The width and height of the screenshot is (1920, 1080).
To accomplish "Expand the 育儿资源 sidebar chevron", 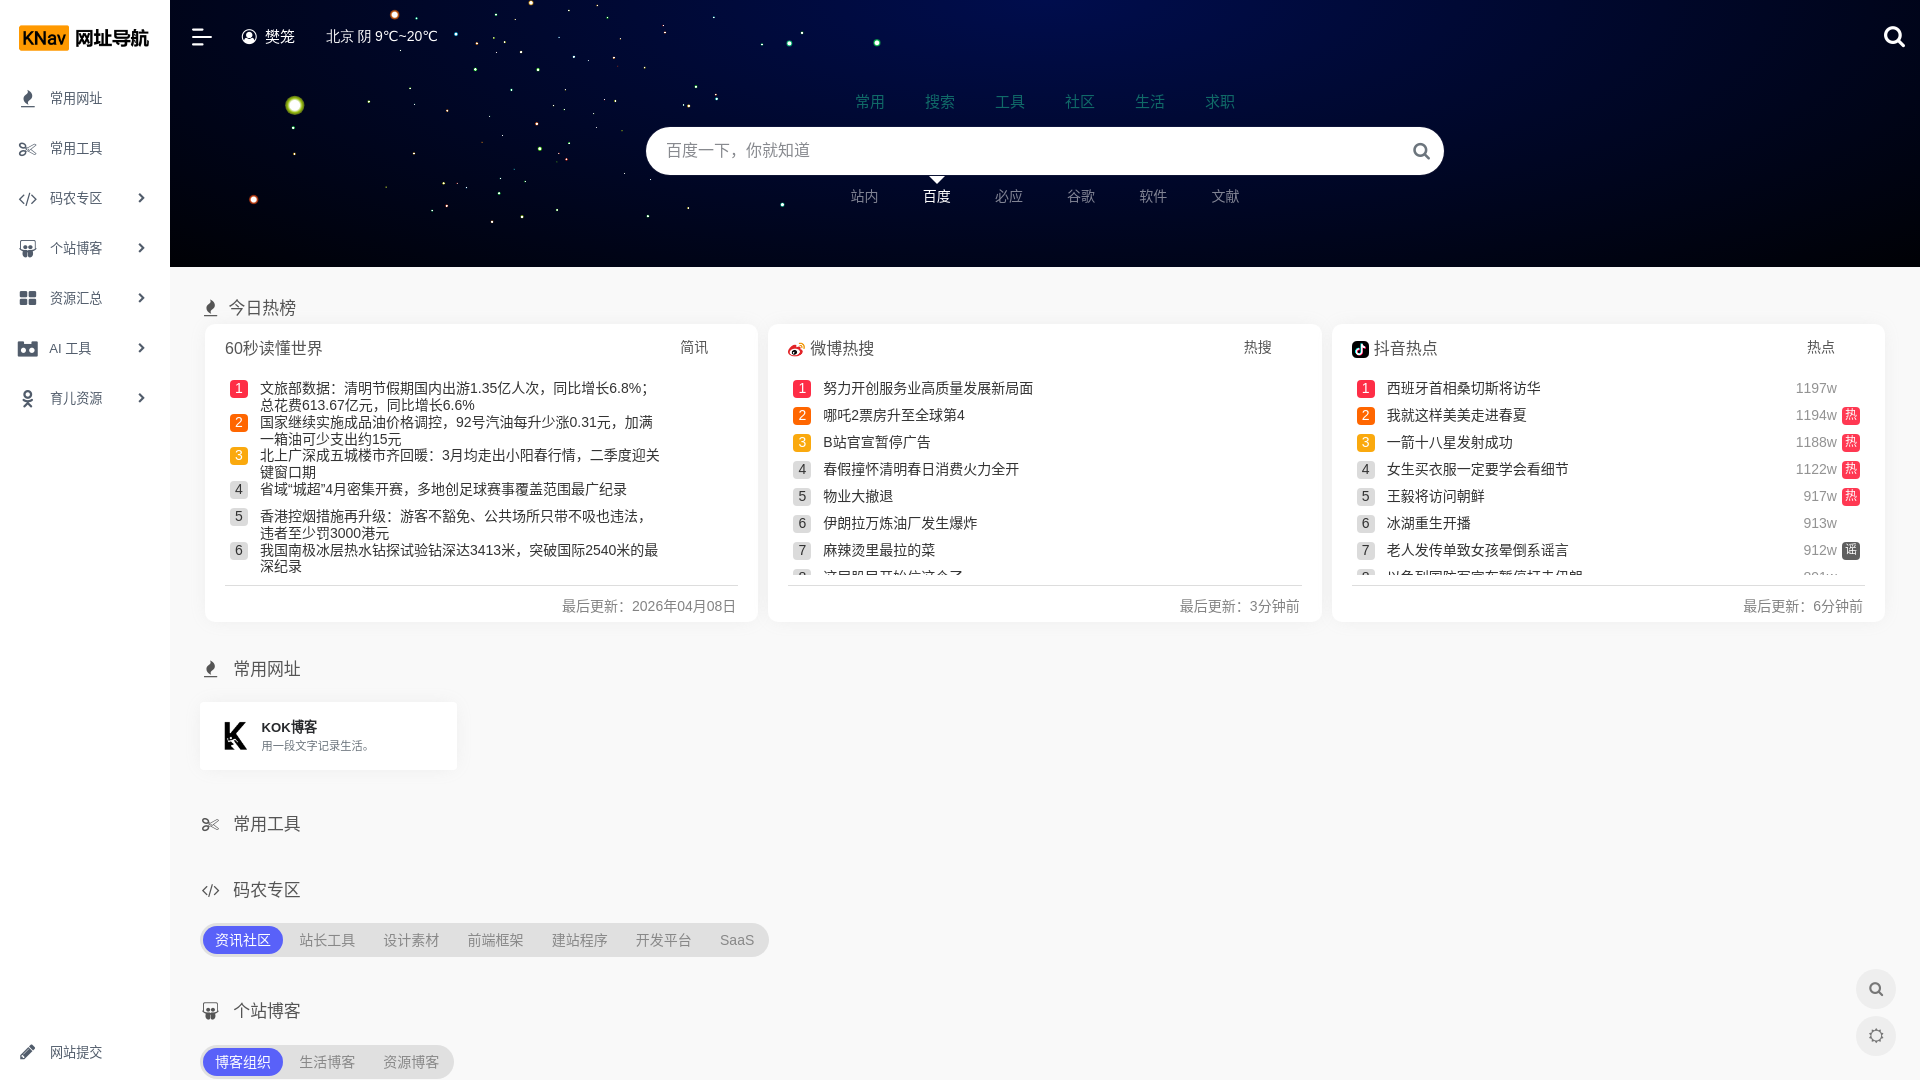I will 141,398.
